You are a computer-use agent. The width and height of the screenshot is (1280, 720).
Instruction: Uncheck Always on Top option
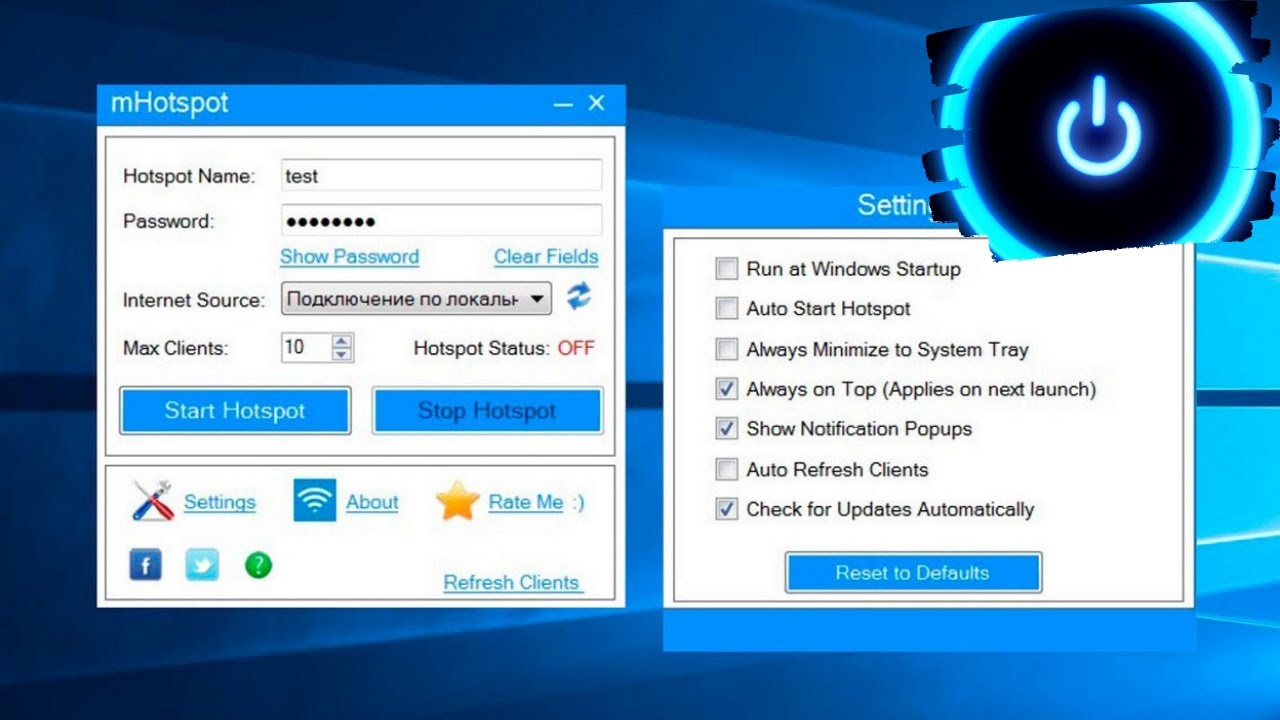coord(727,389)
